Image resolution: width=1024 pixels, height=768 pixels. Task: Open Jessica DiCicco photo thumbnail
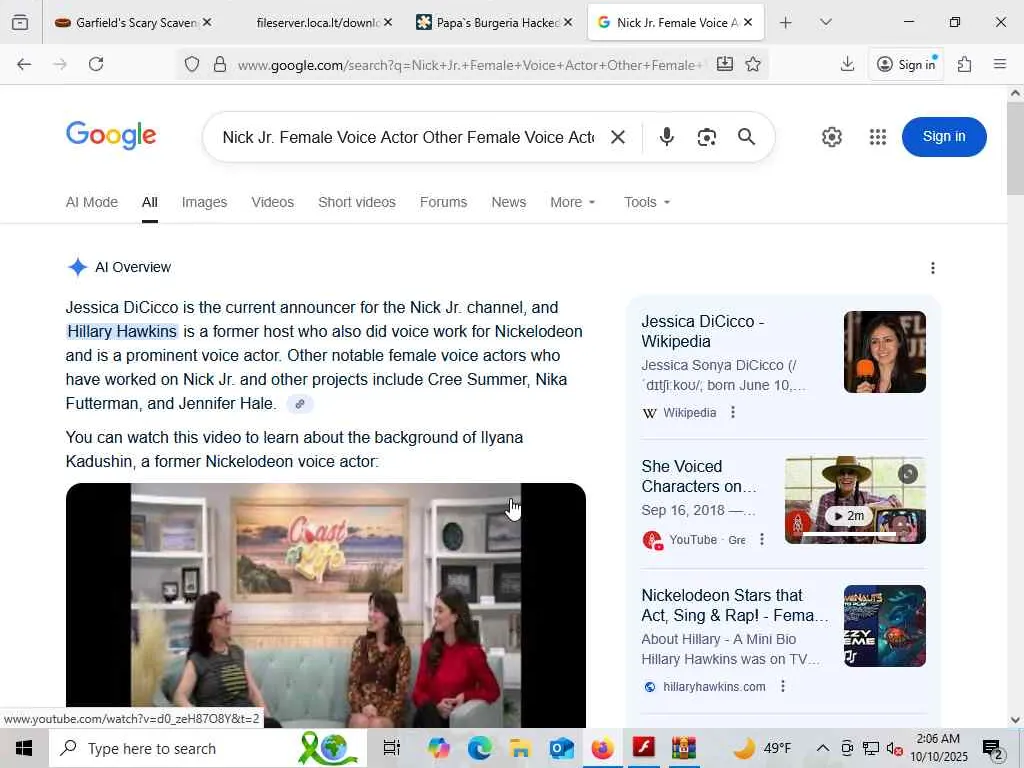884,352
